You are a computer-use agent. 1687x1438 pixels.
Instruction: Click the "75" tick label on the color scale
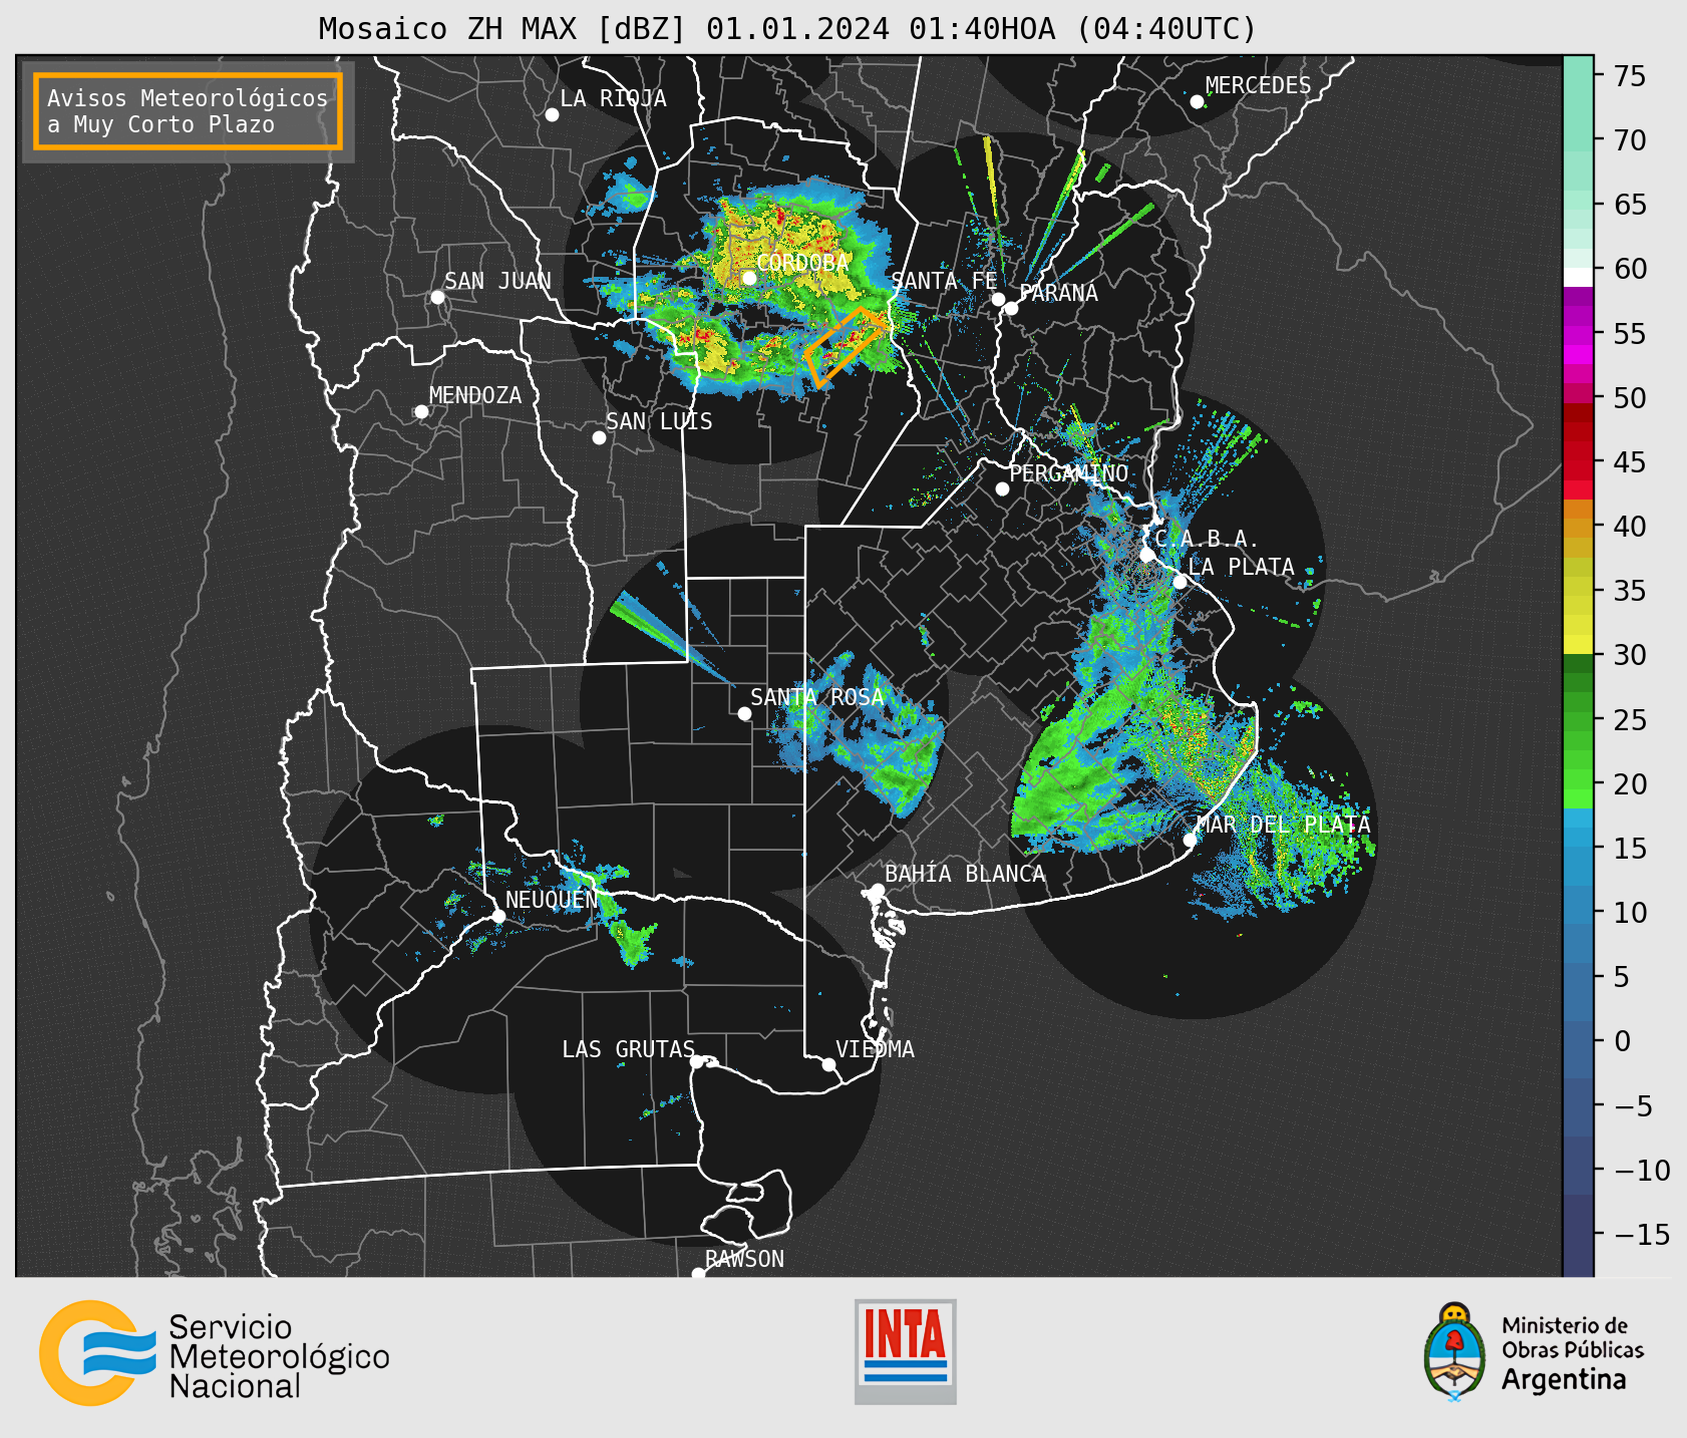click(1631, 76)
